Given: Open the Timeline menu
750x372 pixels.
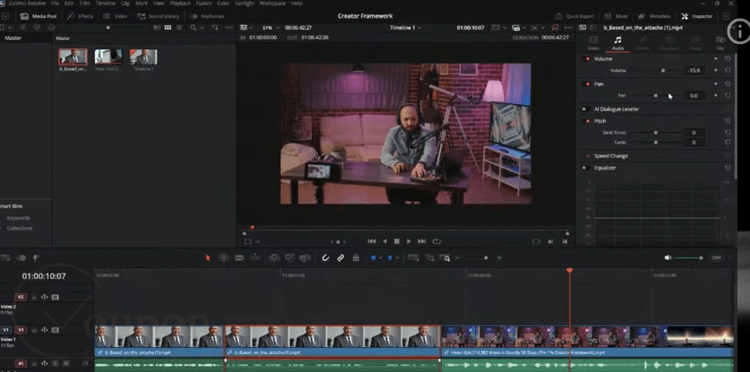Looking at the screenshot, I should tap(105, 3).
